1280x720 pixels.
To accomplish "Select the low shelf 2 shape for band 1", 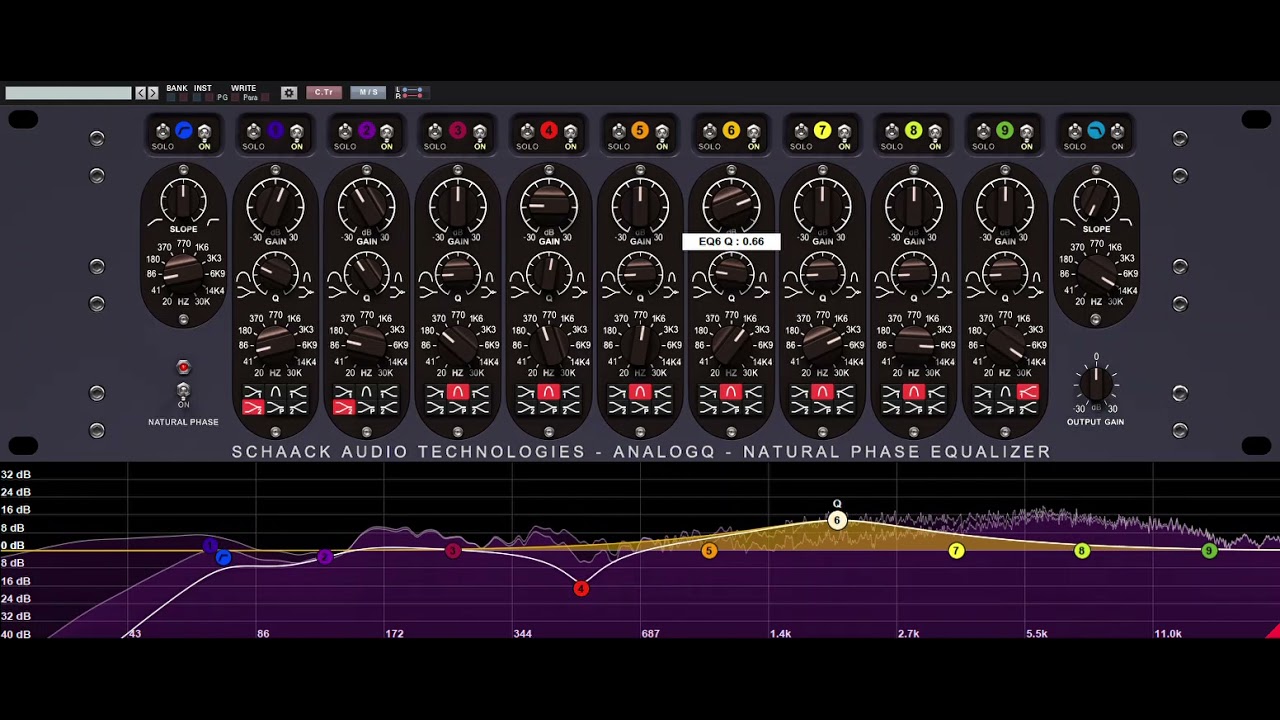I will (x=253, y=408).
